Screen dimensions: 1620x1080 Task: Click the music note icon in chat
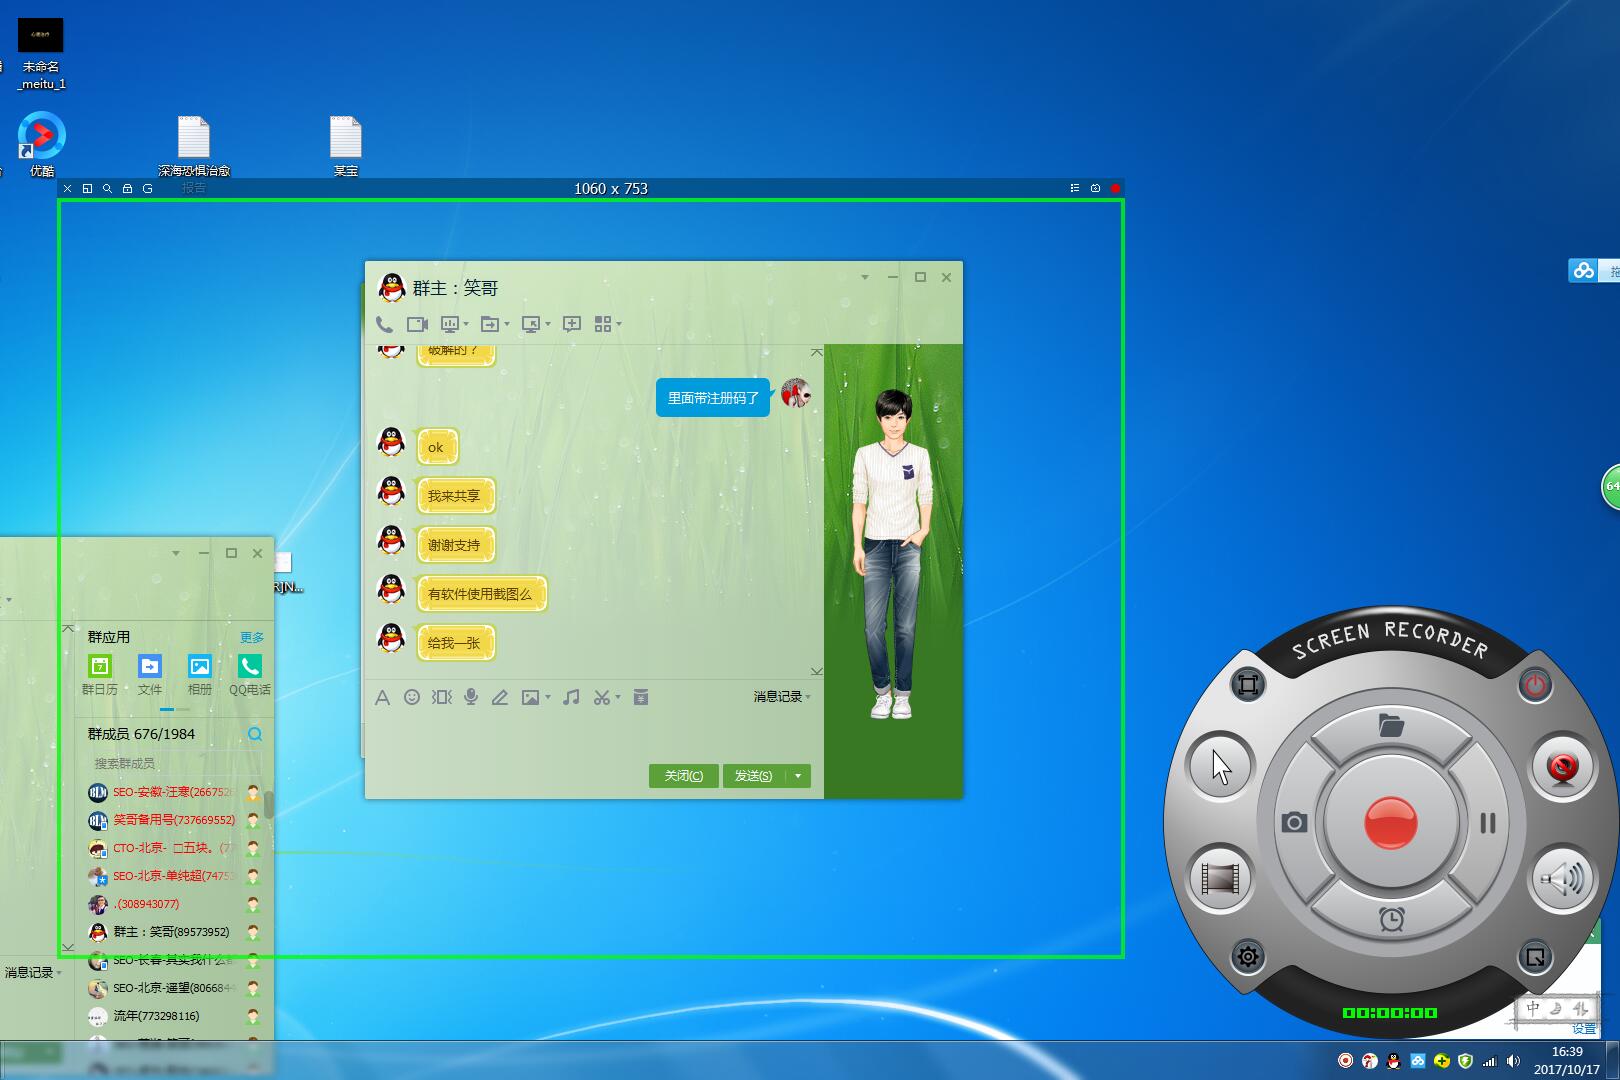click(571, 697)
